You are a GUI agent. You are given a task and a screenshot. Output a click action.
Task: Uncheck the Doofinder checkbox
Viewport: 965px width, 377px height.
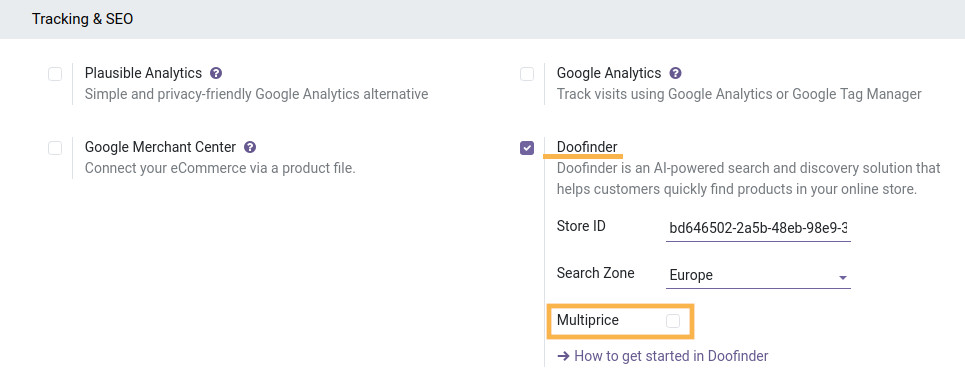[527, 148]
